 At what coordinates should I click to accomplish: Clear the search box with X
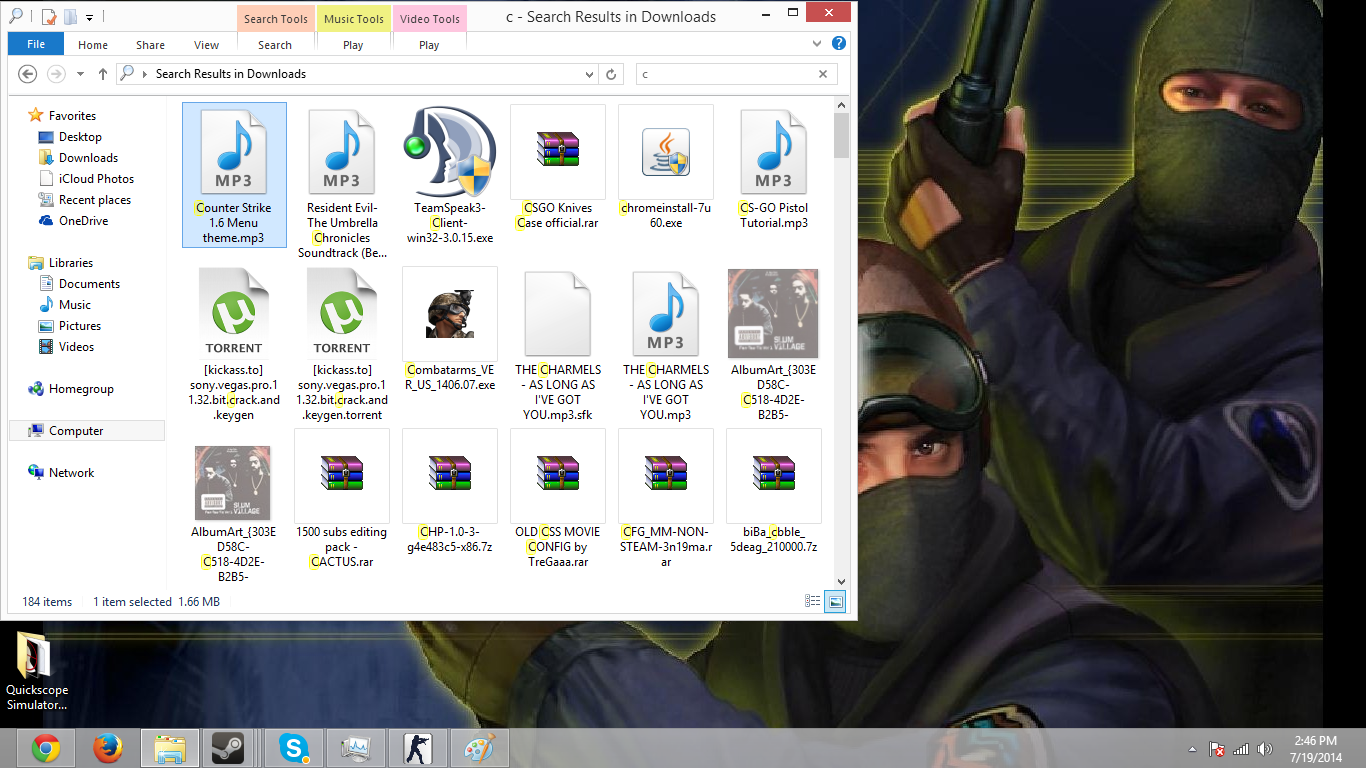824,74
